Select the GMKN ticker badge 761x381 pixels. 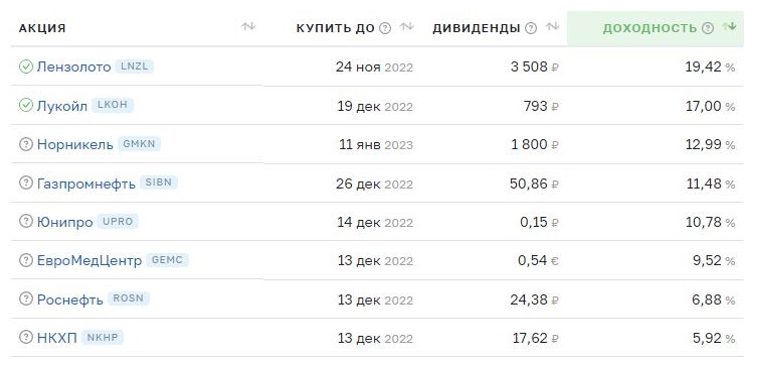(x=139, y=144)
